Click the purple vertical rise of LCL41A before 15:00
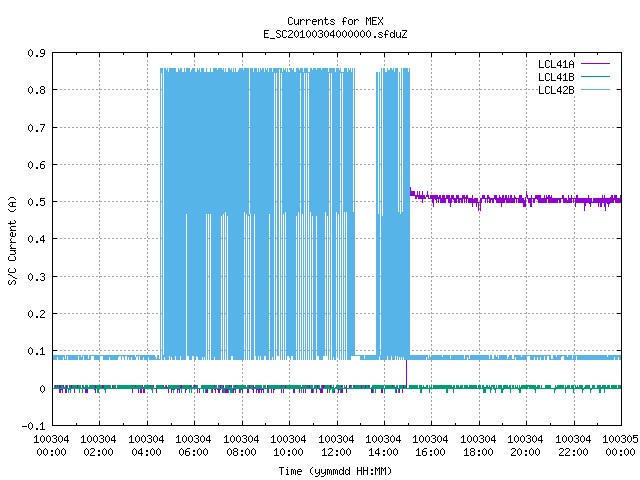 [x=406, y=373]
